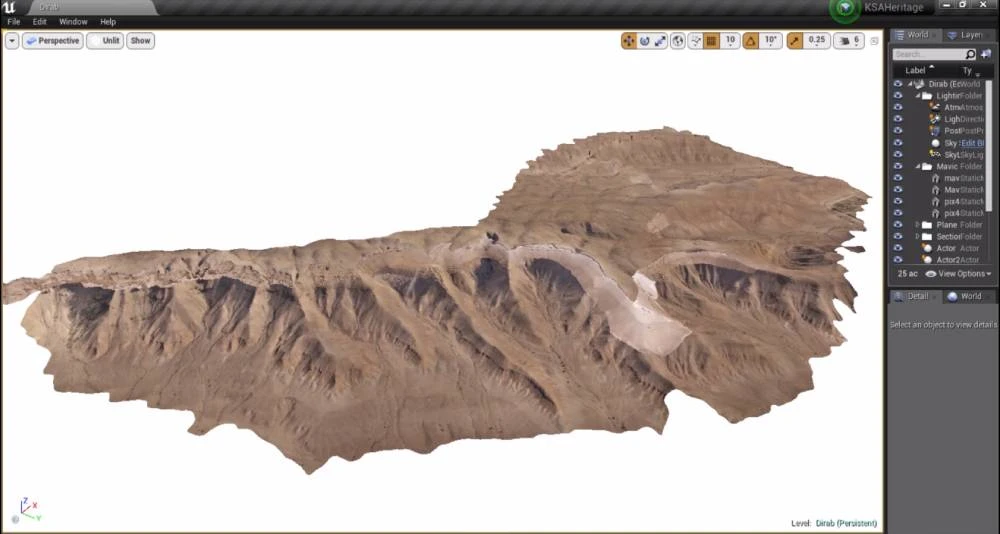Select the scale gizmo tool
The image size is (1000, 534).
[661, 41]
